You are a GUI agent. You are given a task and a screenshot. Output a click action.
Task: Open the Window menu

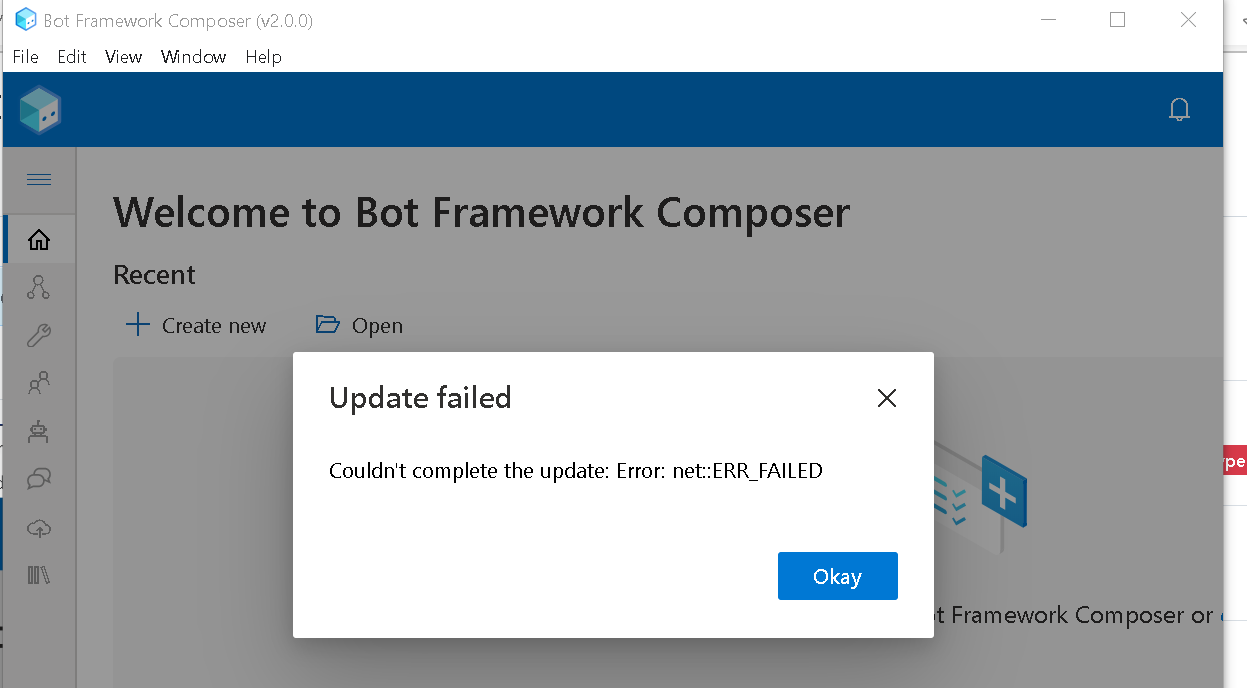(193, 57)
